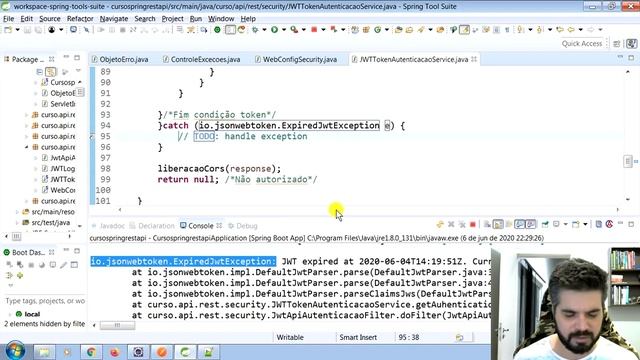Switch to the Declaration view tab

click(152, 226)
